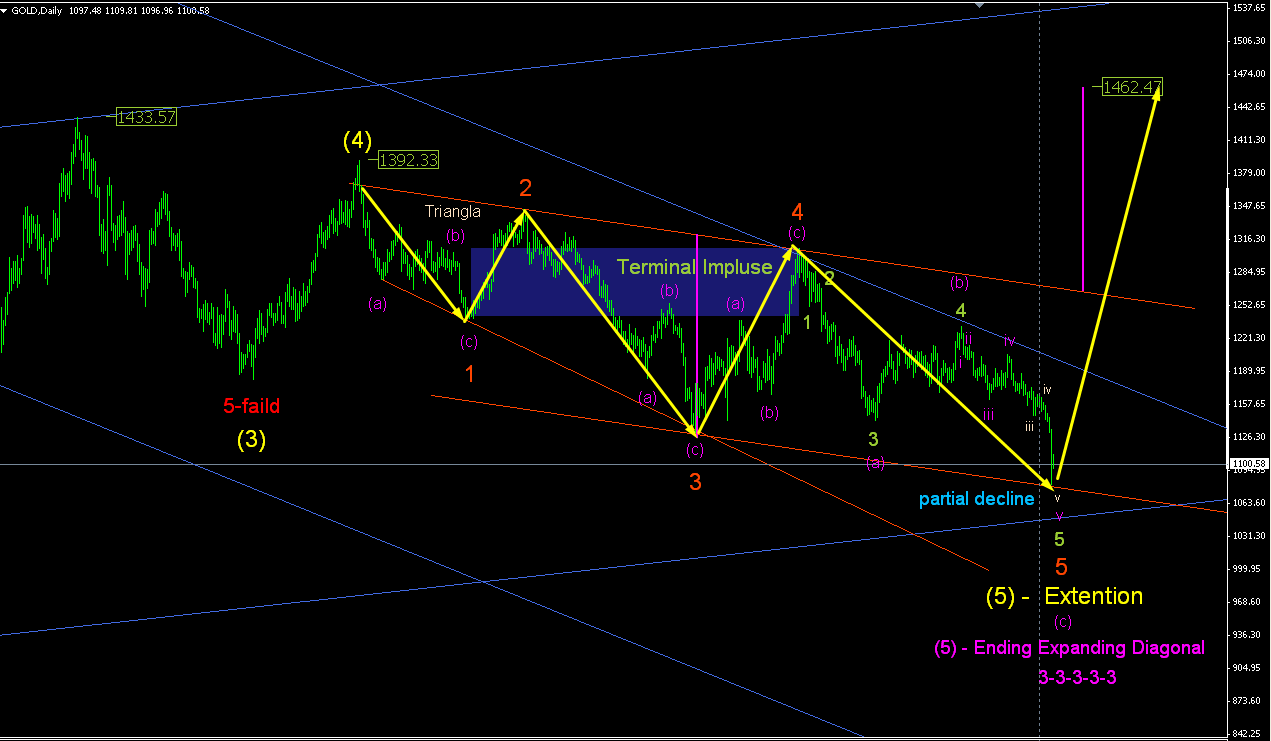
Task: Select the partial decline text label
Action: 976,498
